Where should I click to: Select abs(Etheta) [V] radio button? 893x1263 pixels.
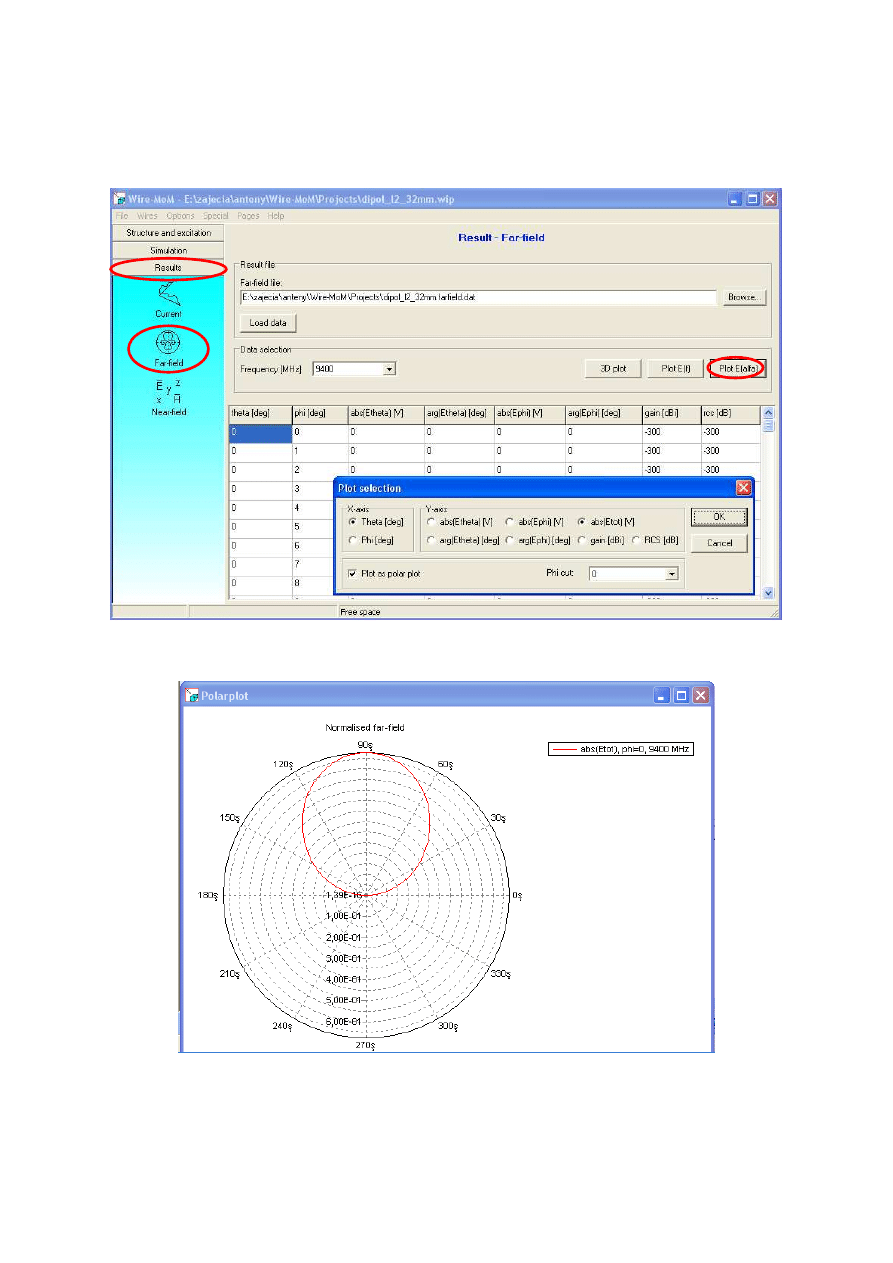click(x=432, y=521)
